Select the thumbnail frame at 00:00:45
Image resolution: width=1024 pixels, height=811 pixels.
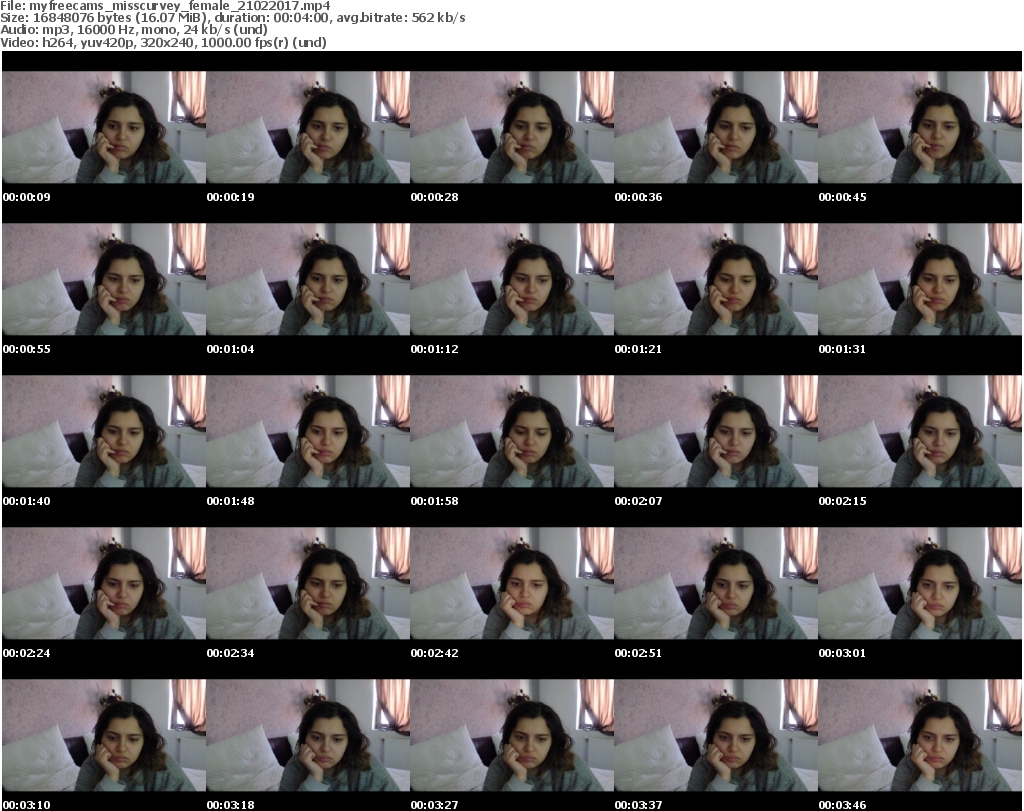[920, 127]
